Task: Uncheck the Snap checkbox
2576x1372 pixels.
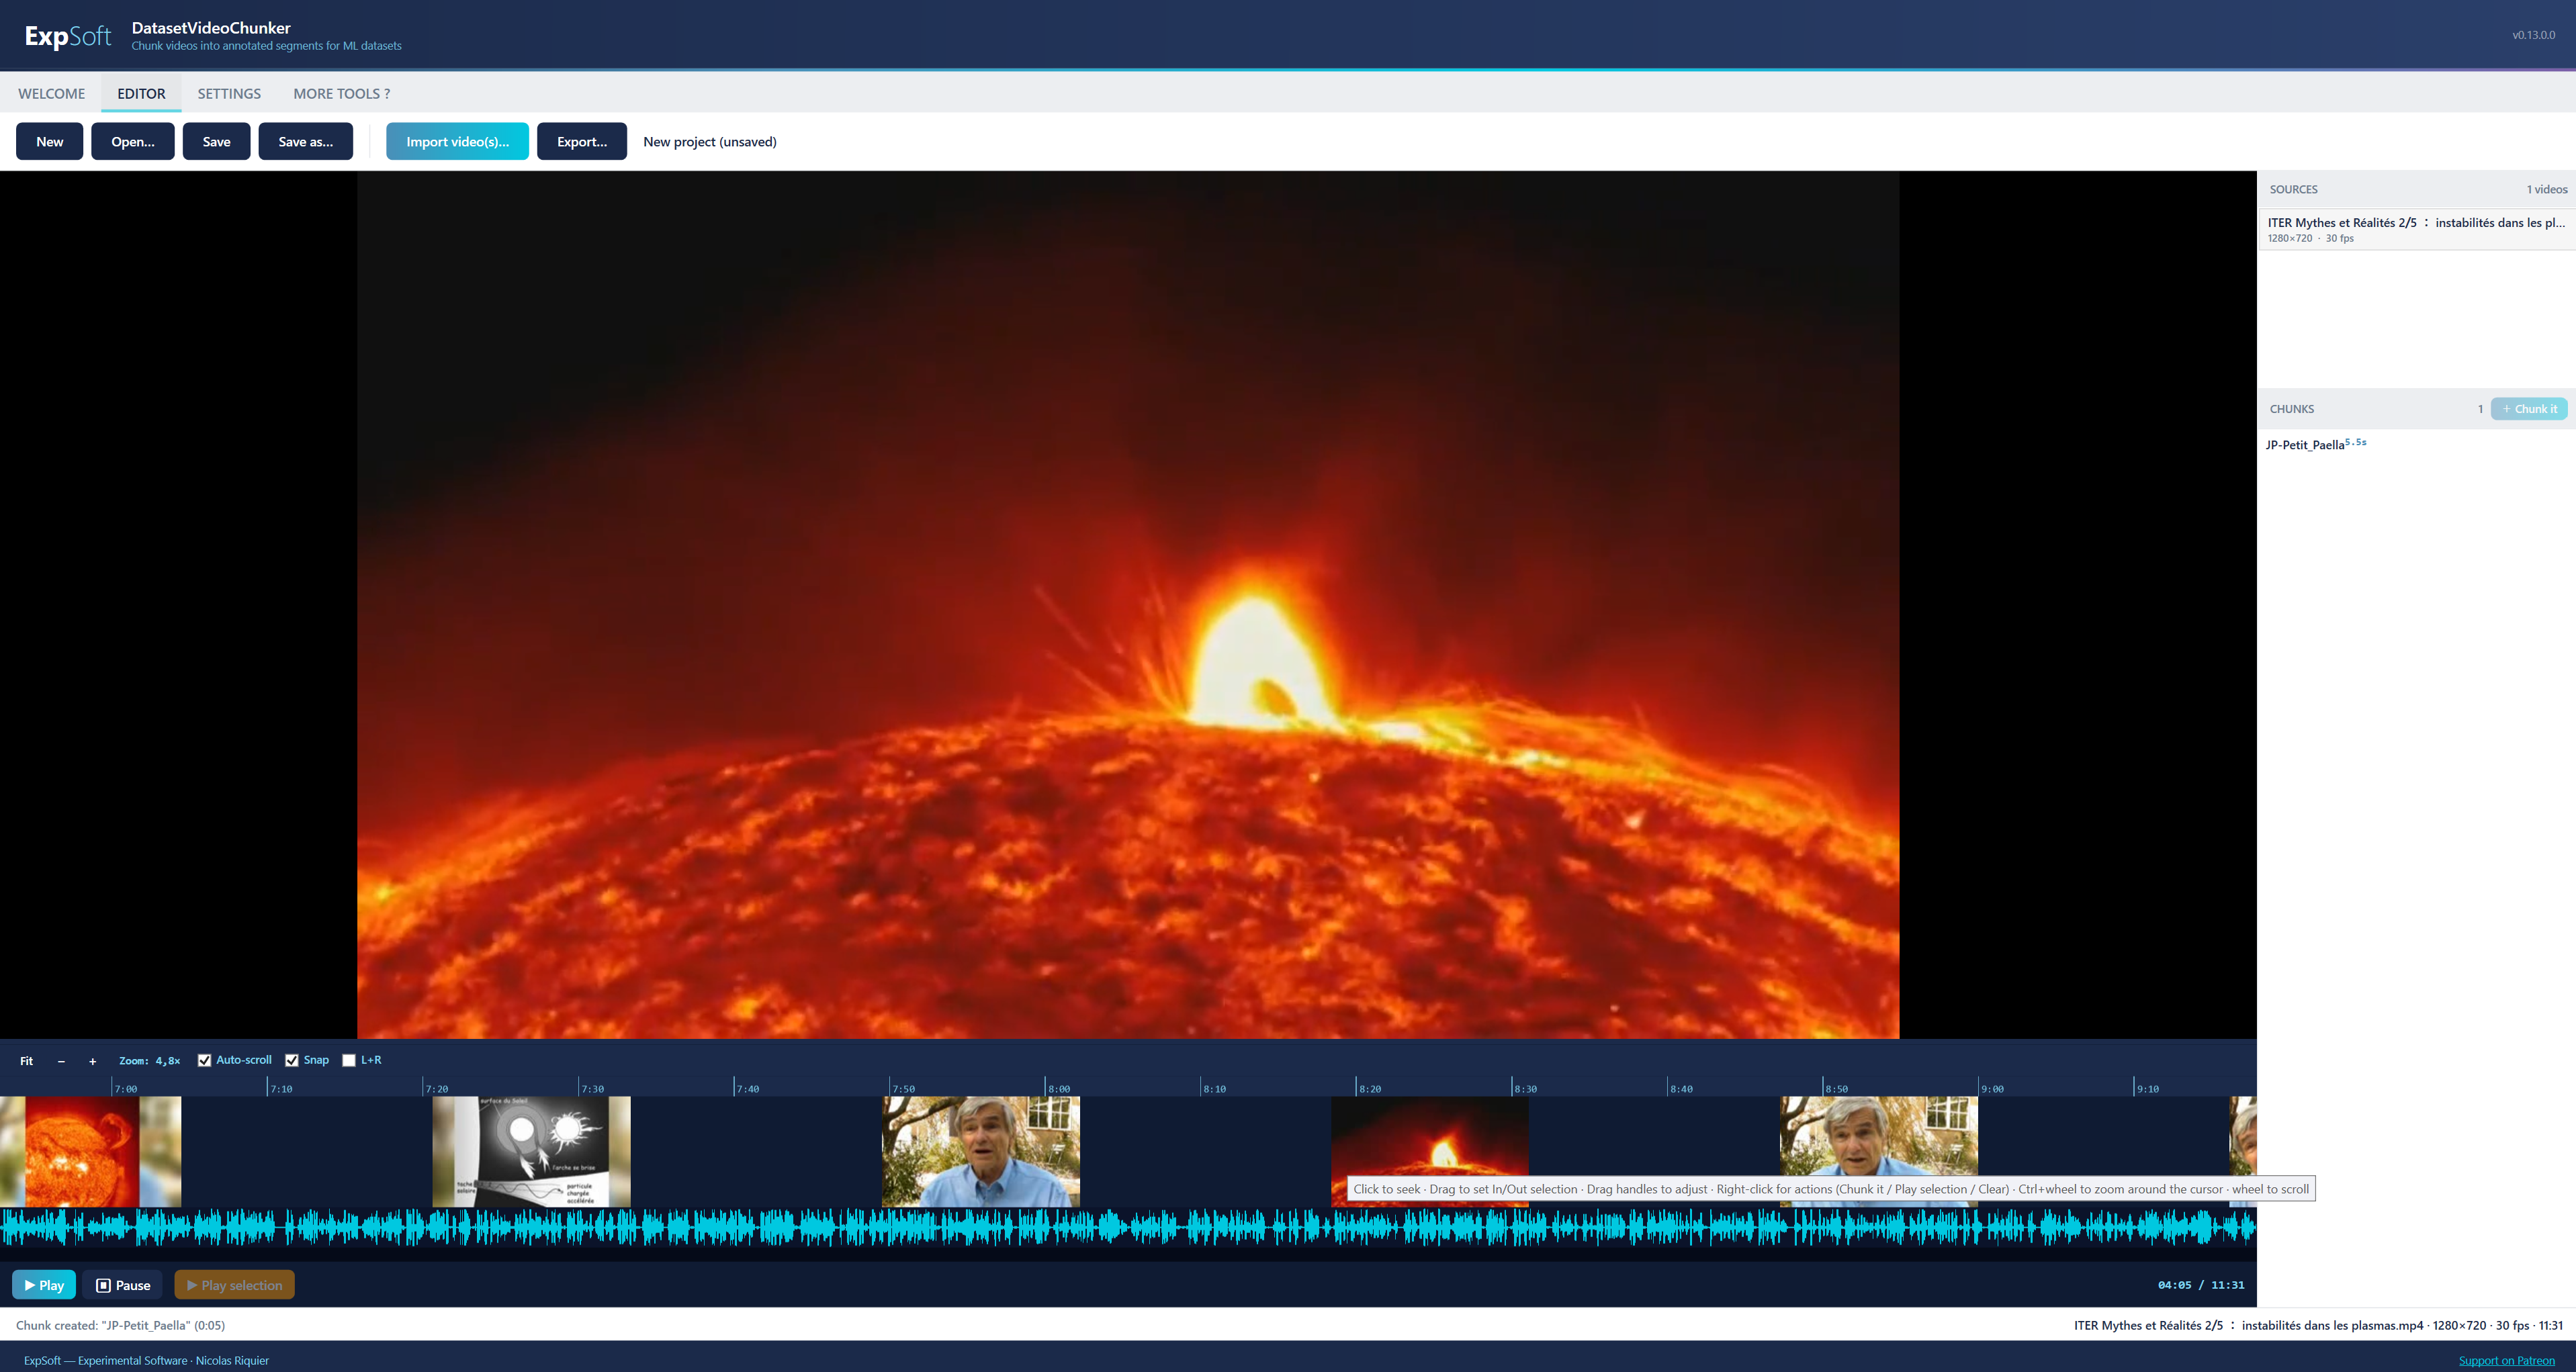Action: 292,1060
